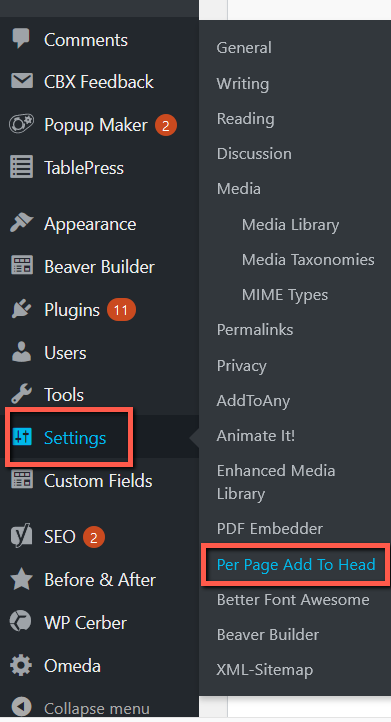Open the PDF Embedder settings
Viewport: 391px width, 722px height.
269,529
